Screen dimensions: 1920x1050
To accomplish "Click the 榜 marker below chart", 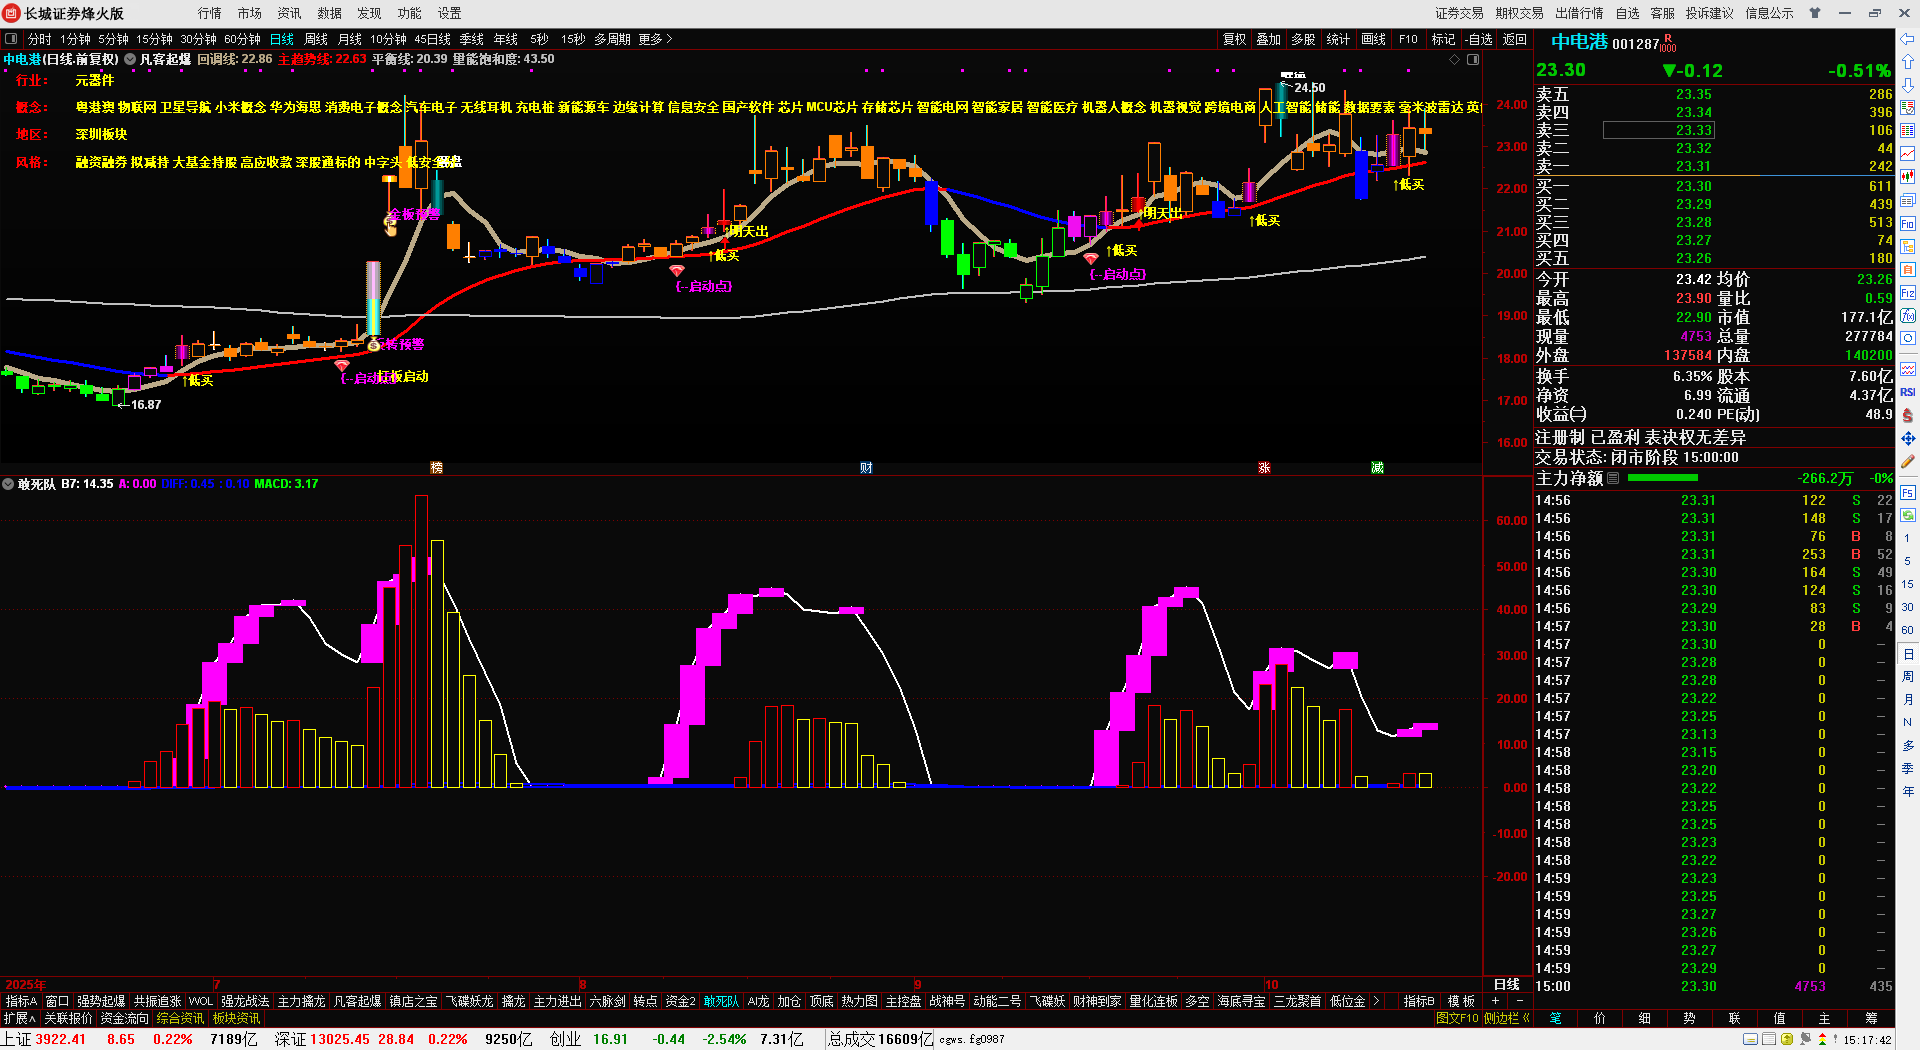I will point(436,468).
